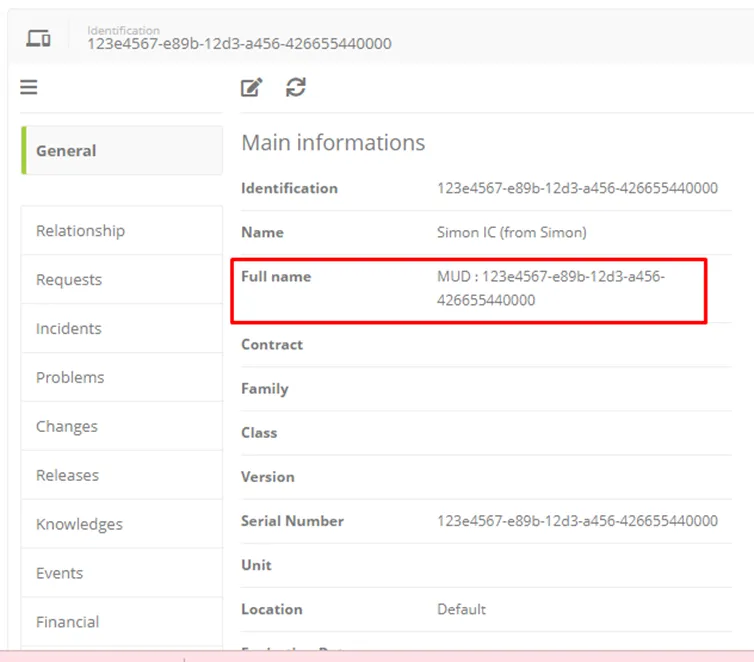Click the header identification UUID text
The width and height of the screenshot is (754, 662).
(x=239, y=44)
